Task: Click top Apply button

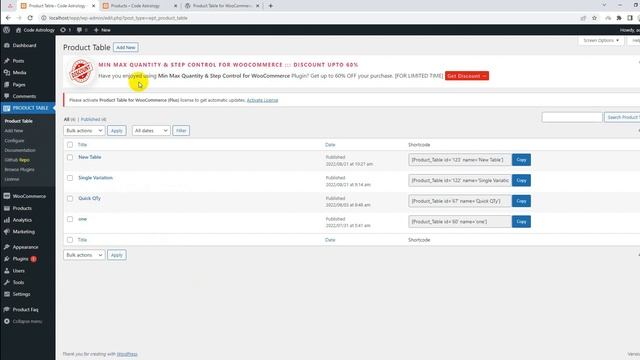Action: 117,131
